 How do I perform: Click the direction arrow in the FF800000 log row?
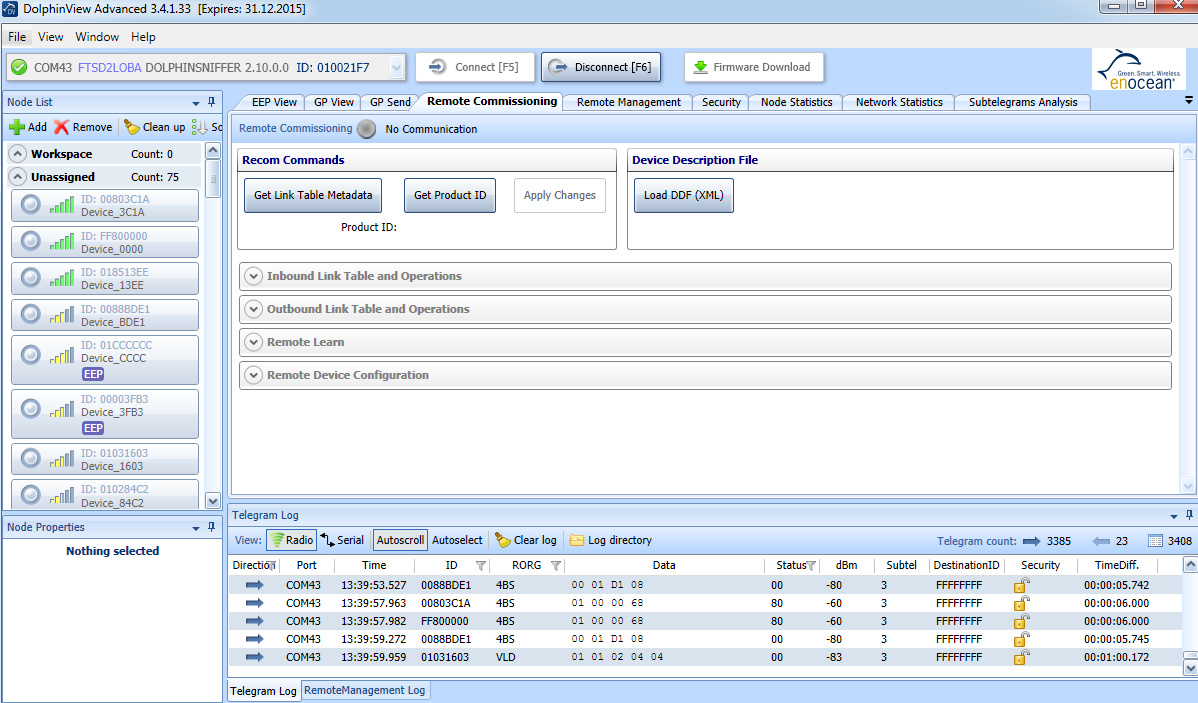[x=254, y=621]
